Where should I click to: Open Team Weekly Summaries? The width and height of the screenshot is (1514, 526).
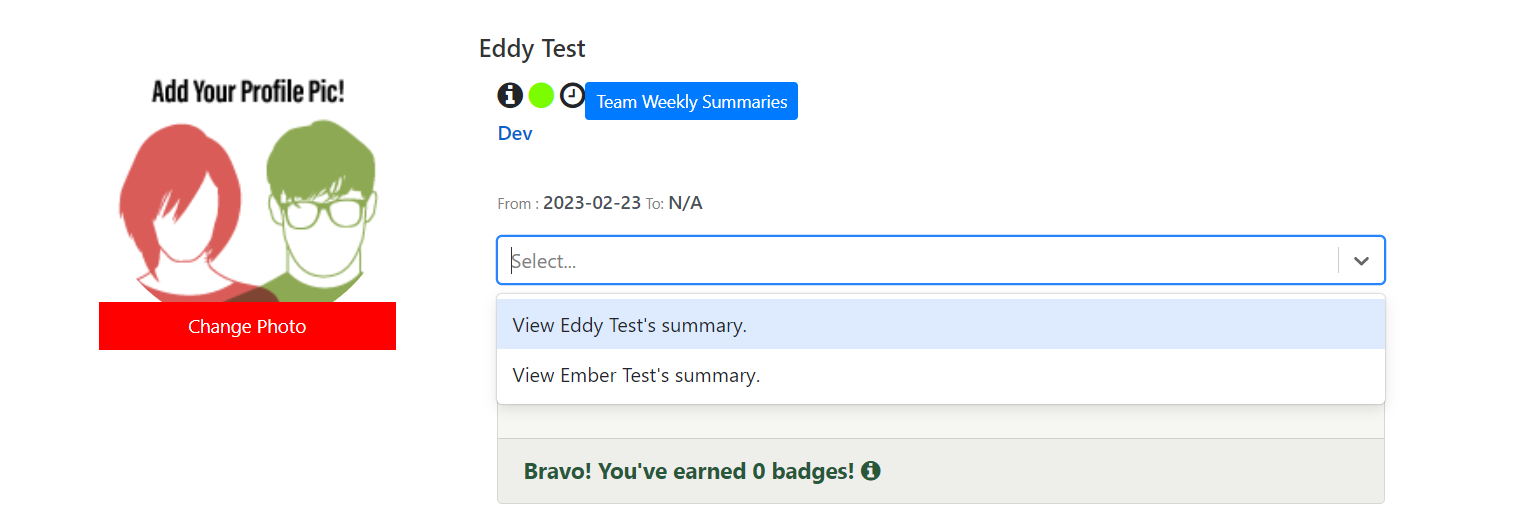[x=691, y=101]
